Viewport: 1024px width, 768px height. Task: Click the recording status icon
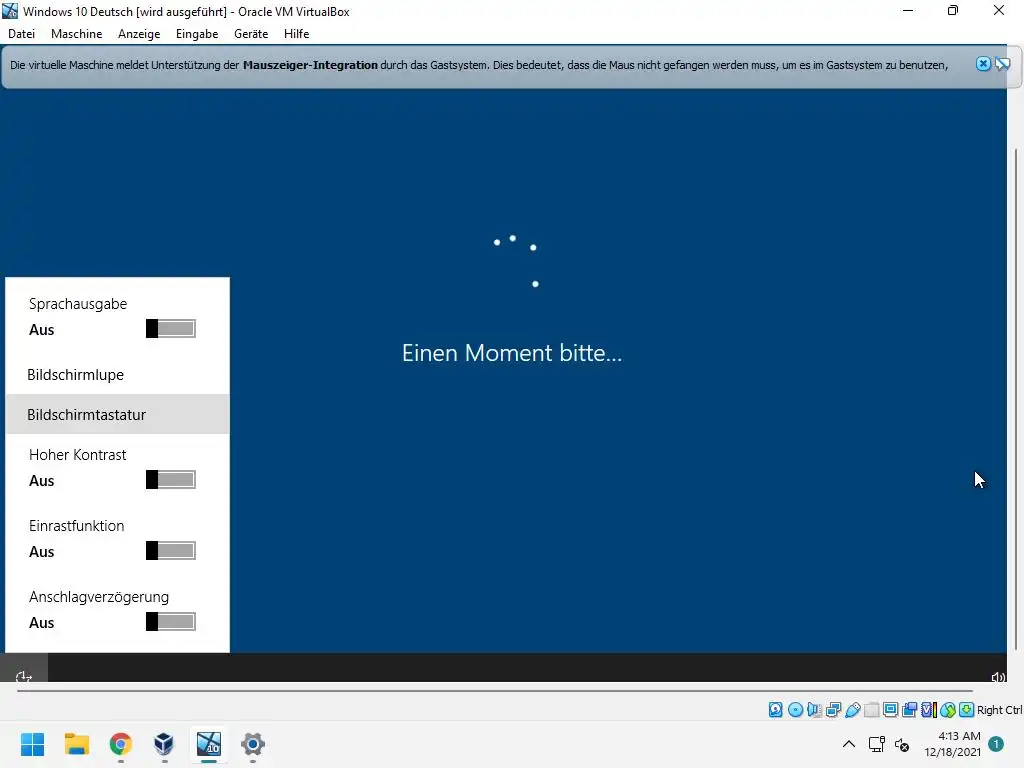pyautogui.click(x=909, y=710)
